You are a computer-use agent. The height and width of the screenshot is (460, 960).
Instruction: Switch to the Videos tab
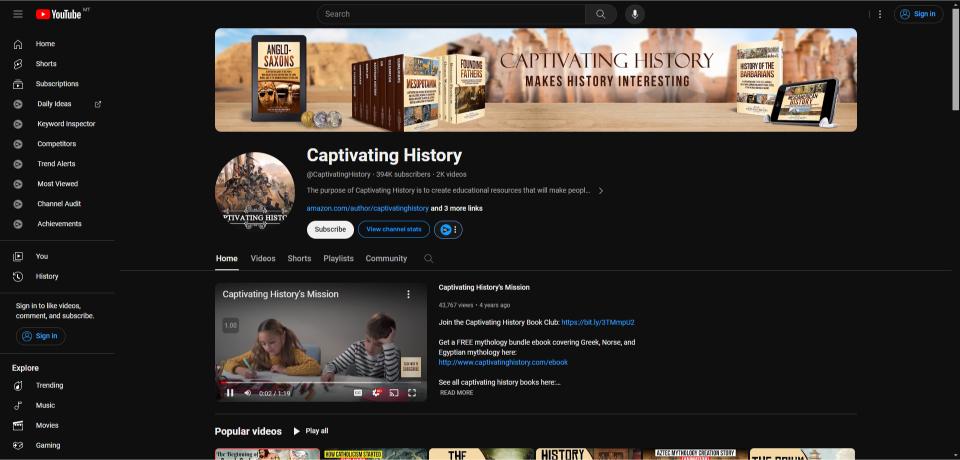pos(263,258)
